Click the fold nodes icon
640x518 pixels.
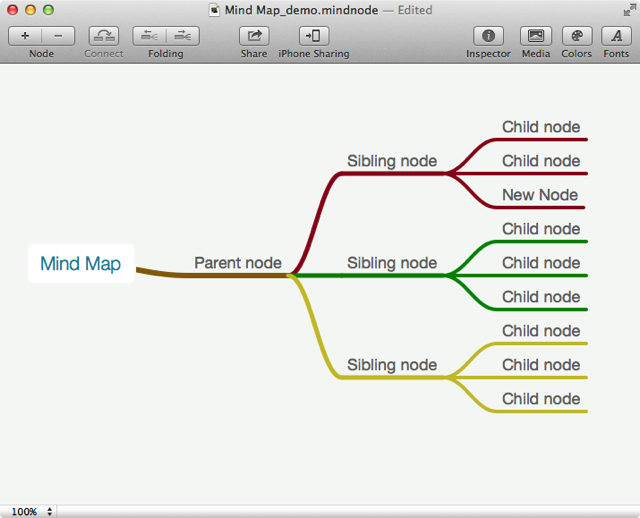click(x=149, y=36)
